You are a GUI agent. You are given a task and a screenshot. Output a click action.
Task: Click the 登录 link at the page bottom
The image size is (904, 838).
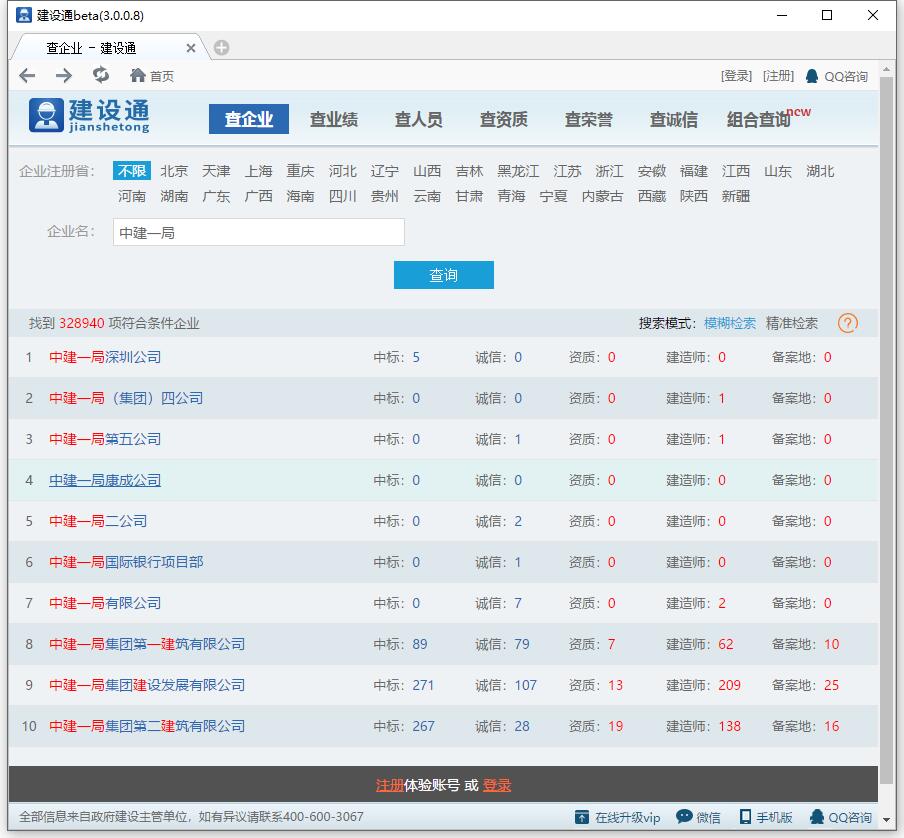pos(498,786)
